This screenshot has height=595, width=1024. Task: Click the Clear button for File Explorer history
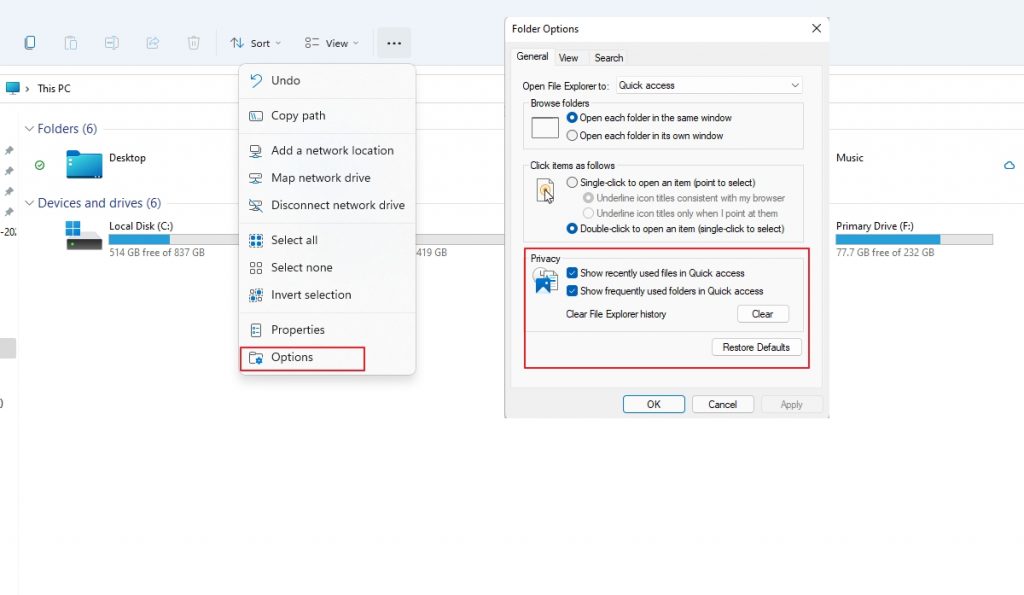click(x=763, y=313)
